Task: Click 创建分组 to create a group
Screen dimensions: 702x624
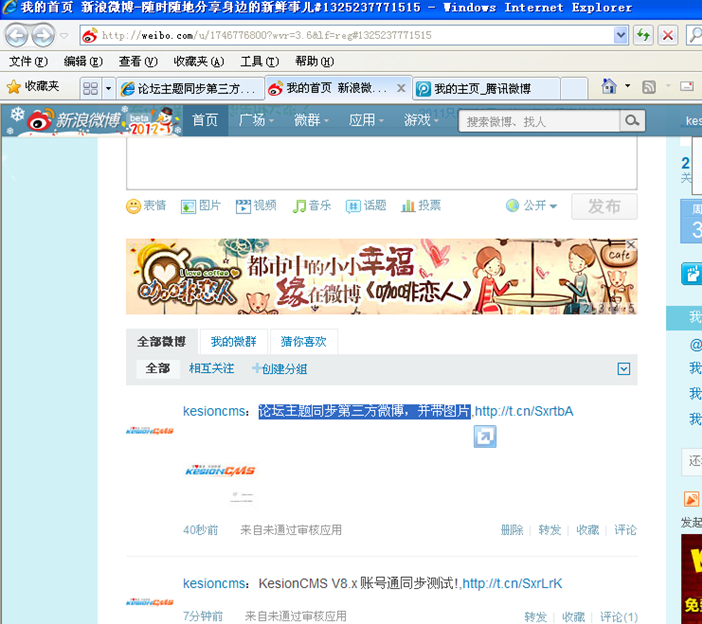Action: pyautogui.click(x=279, y=369)
